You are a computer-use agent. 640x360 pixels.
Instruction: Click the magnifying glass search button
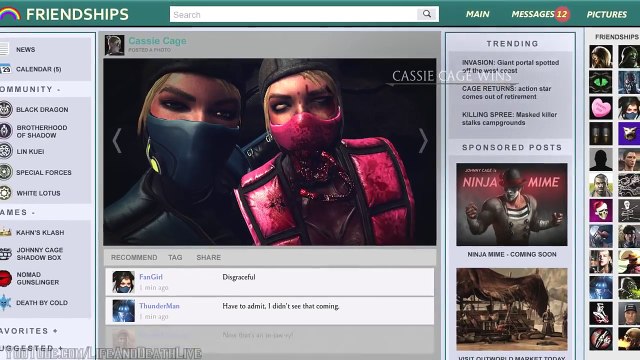point(427,14)
